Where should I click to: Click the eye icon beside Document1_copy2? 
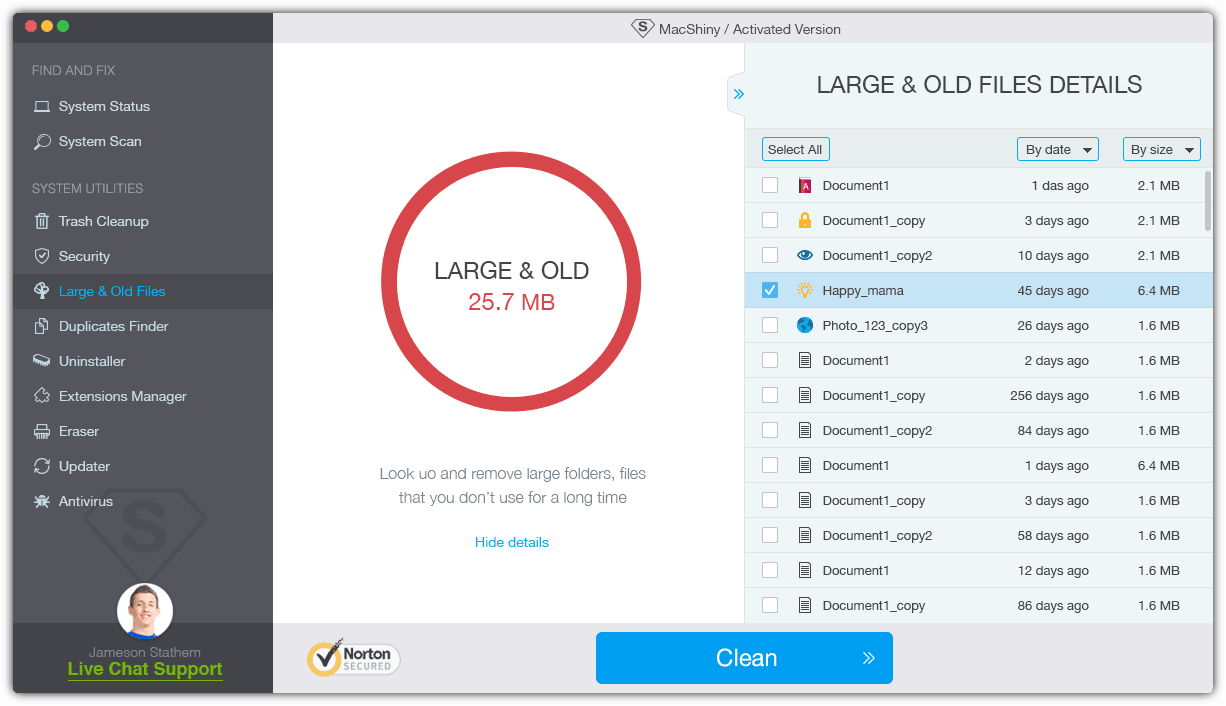[x=805, y=255]
